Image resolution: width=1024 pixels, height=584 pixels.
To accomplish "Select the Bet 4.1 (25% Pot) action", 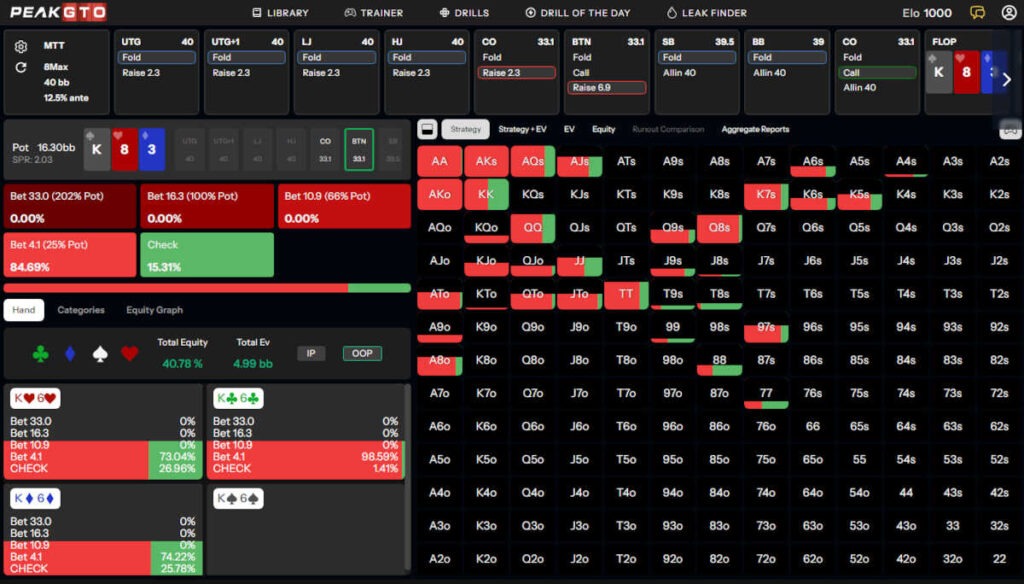I will tap(68, 255).
